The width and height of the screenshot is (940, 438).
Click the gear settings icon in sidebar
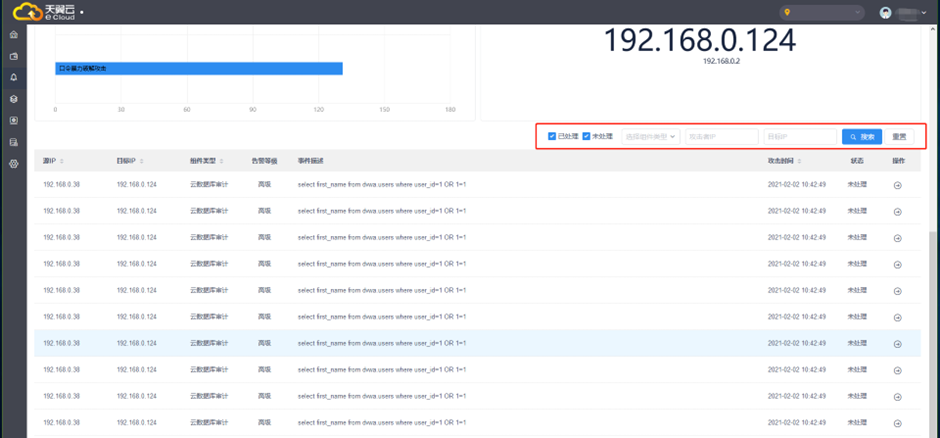13,163
